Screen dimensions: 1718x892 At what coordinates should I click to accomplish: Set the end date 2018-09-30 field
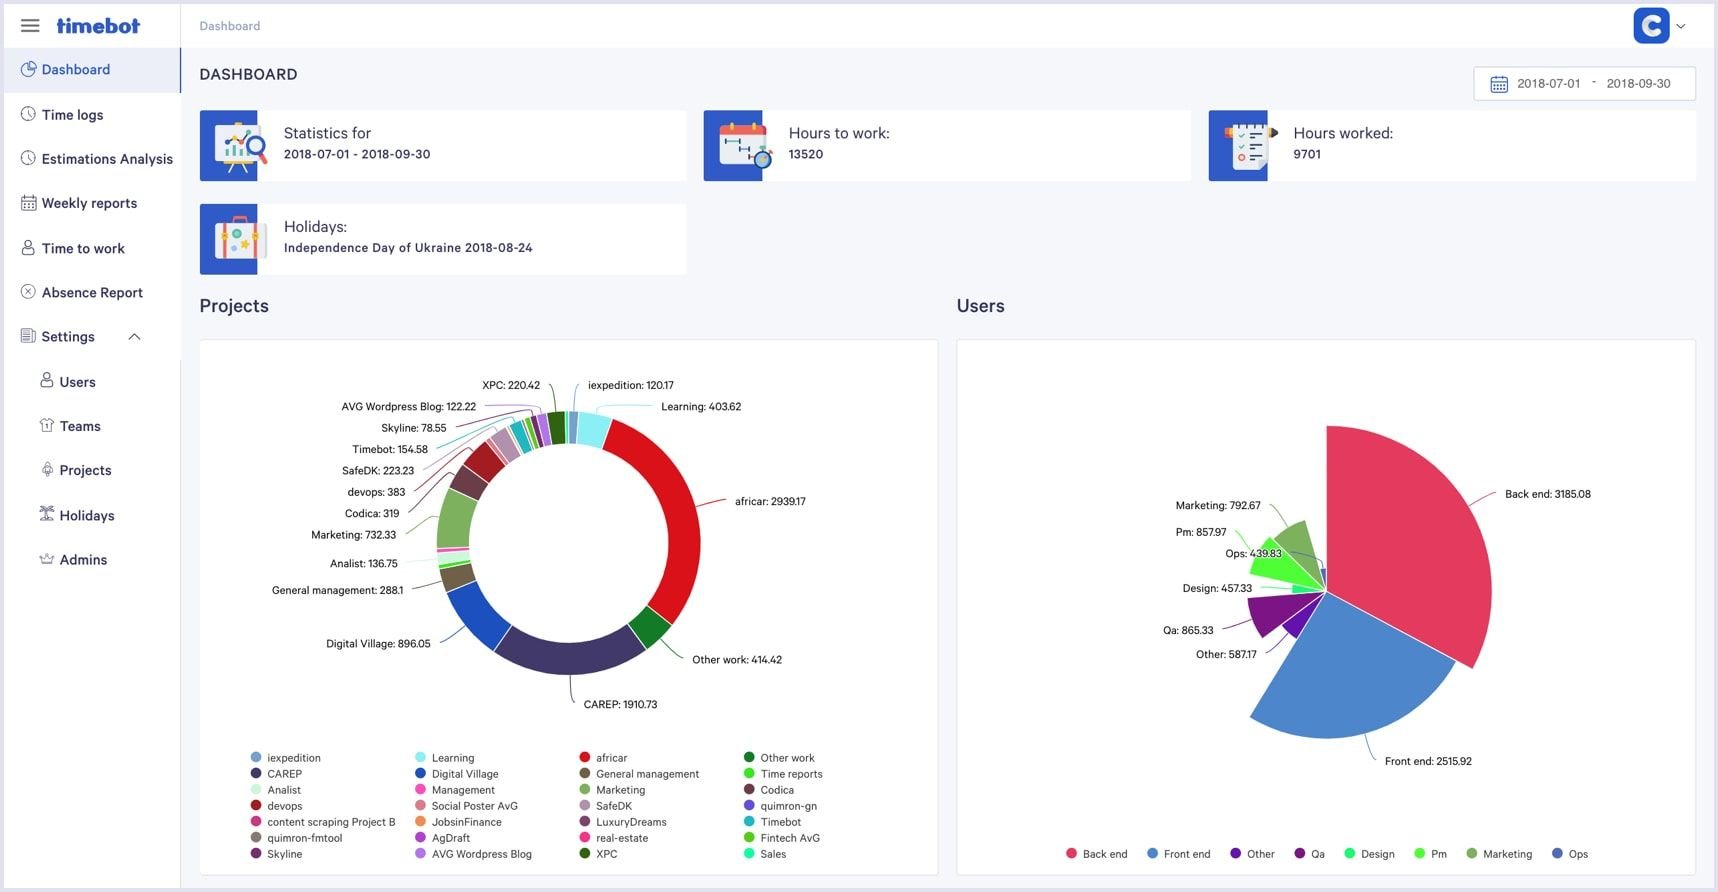[x=1638, y=84]
